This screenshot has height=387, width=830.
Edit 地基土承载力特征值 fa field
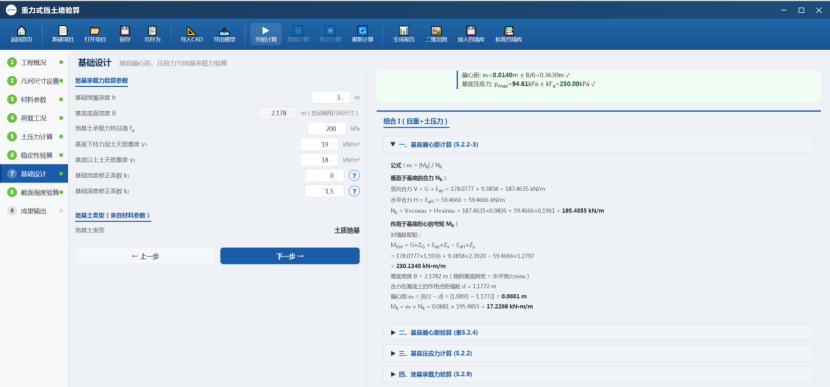[327, 129]
